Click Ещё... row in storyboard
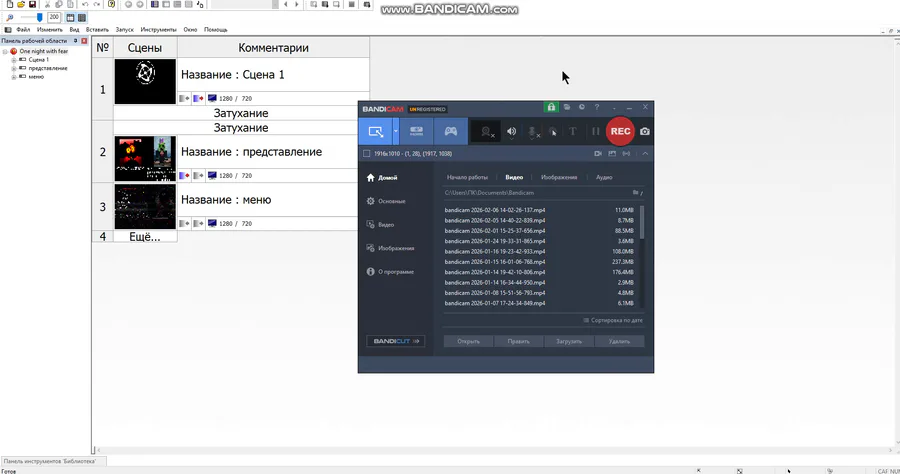Viewport: 900px width, 474px height. [x=145, y=237]
